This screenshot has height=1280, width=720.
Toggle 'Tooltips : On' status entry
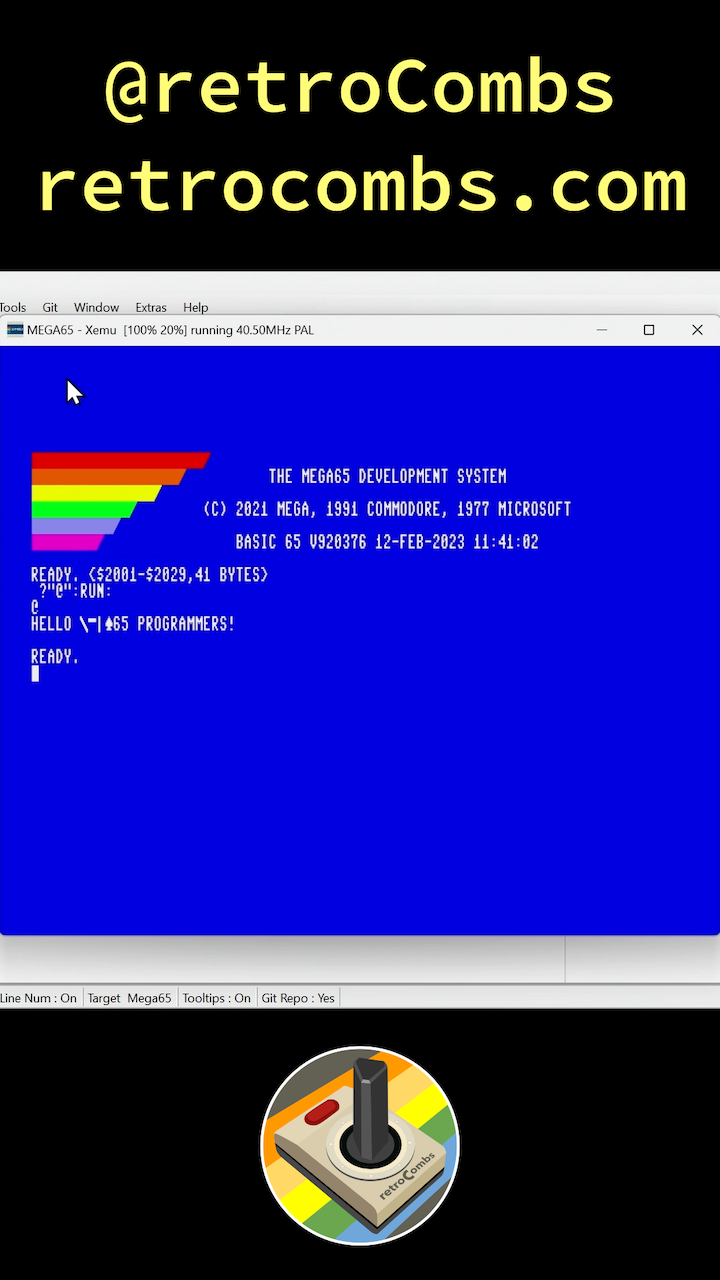tap(217, 998)
